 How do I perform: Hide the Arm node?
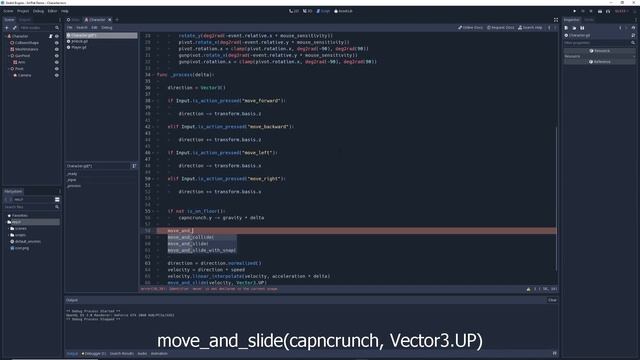[57, 62]
